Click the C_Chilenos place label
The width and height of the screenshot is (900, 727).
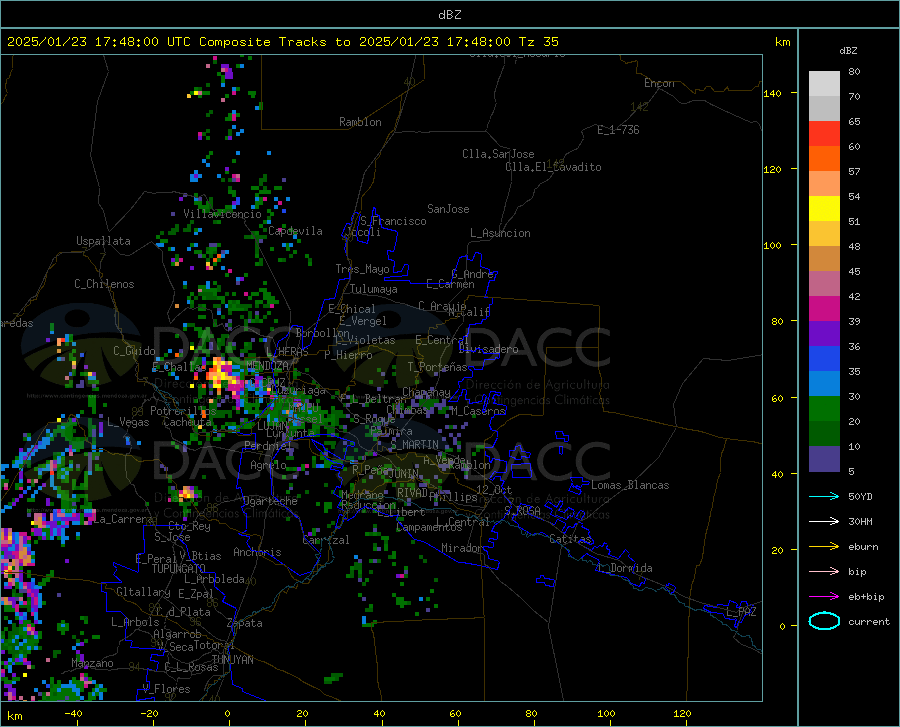coord(104,284)
